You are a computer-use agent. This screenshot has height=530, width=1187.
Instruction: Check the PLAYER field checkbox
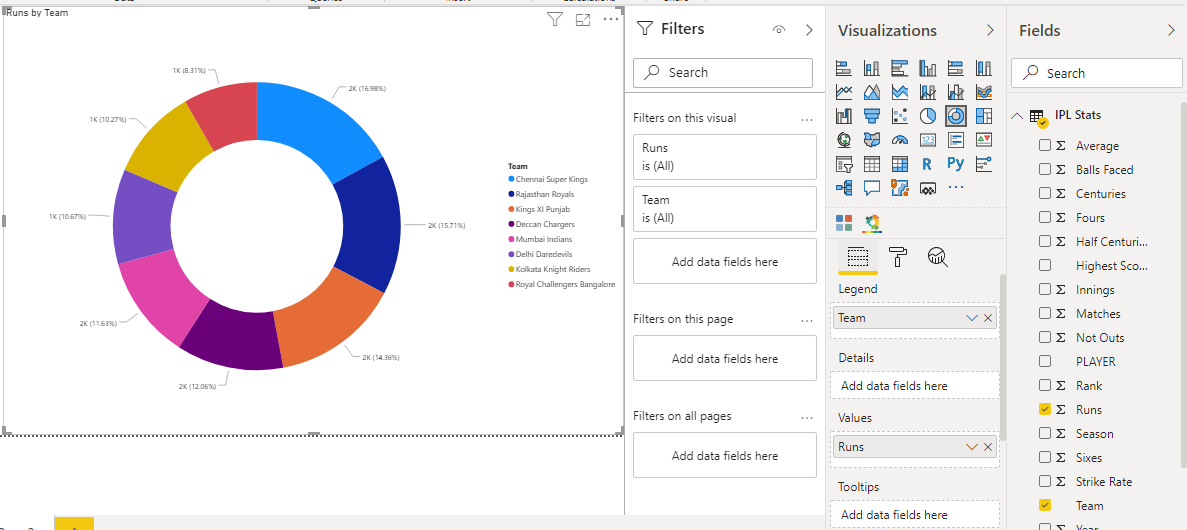click(x=1045, y=361)
